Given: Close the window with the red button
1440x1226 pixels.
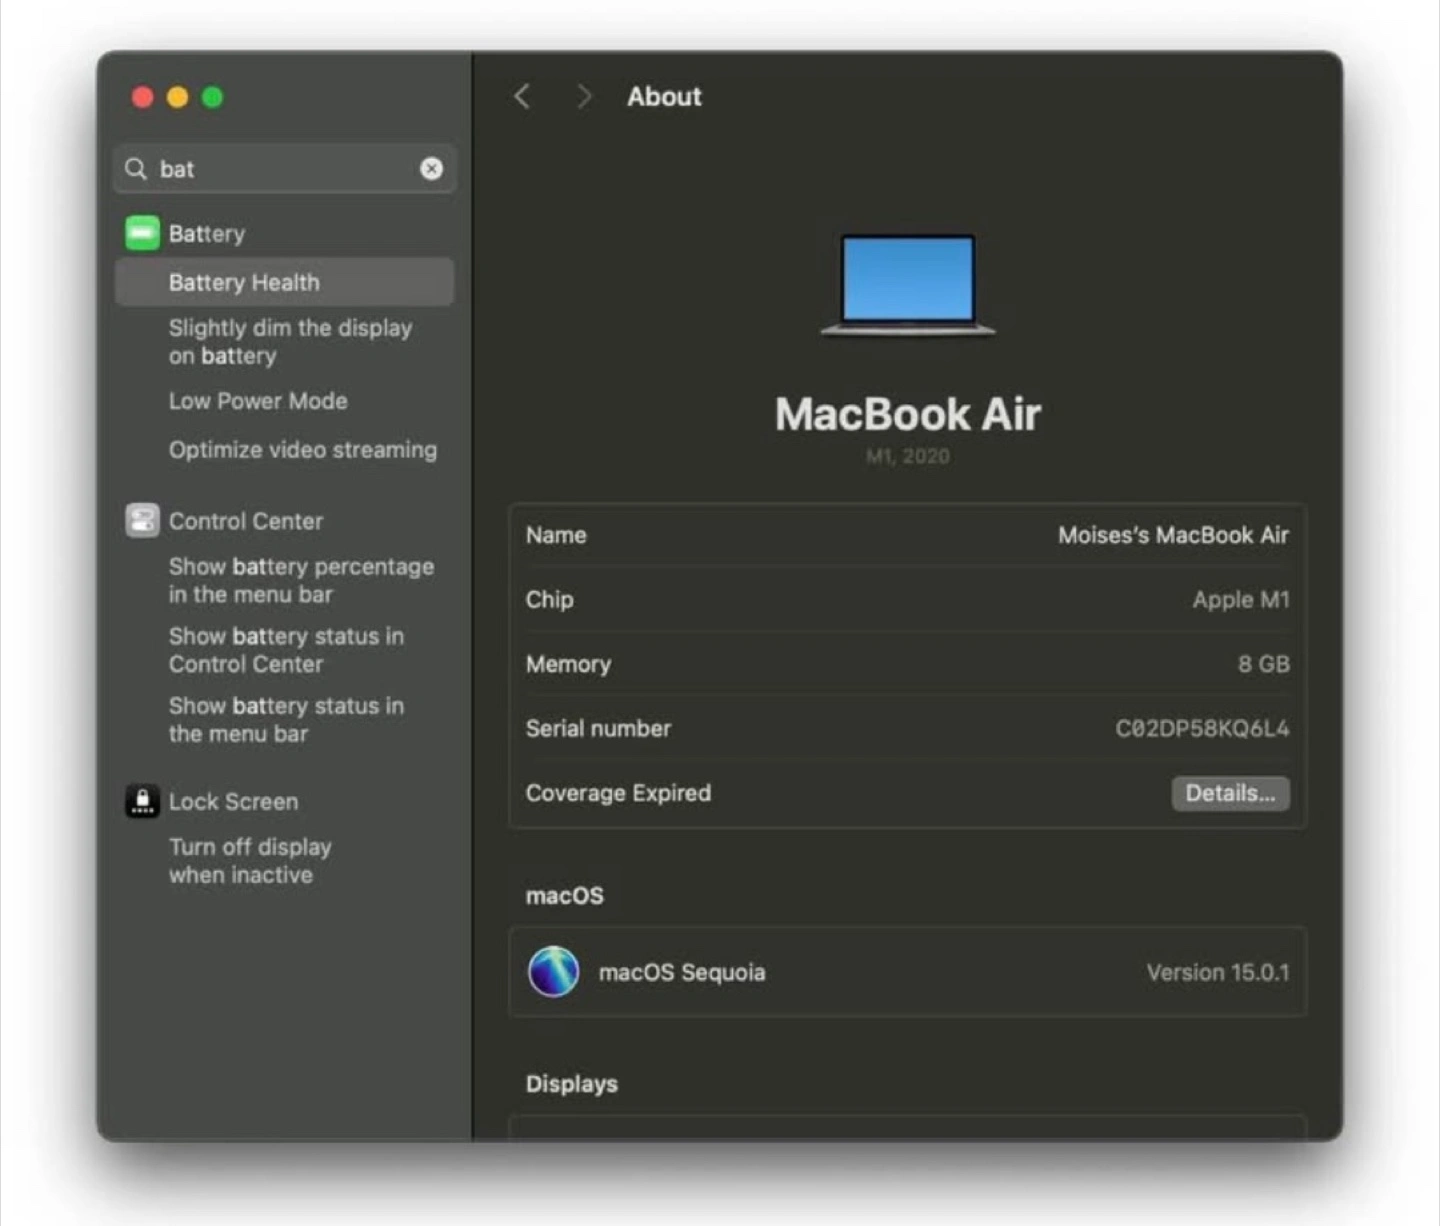Looking at the screenshot, I should pos(142,97).
